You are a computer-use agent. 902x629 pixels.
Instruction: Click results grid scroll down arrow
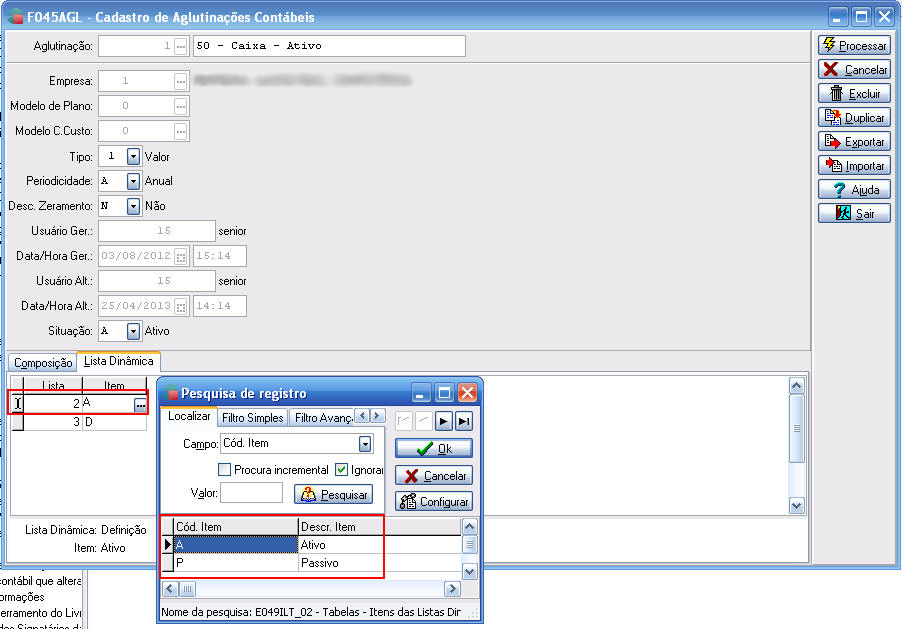tap(469, 571)
